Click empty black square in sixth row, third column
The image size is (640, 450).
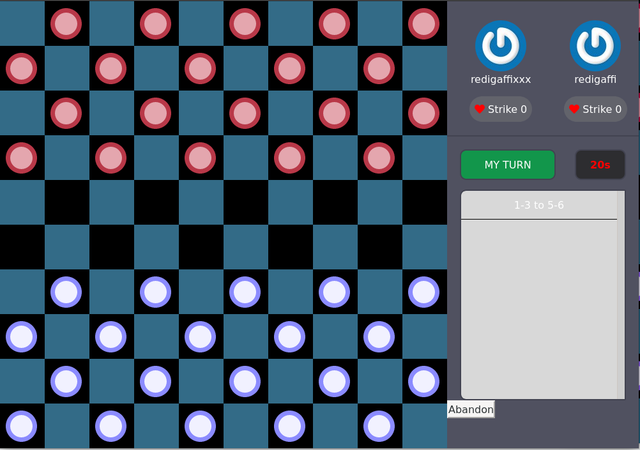pyautogui.click(x=111, y=247)
